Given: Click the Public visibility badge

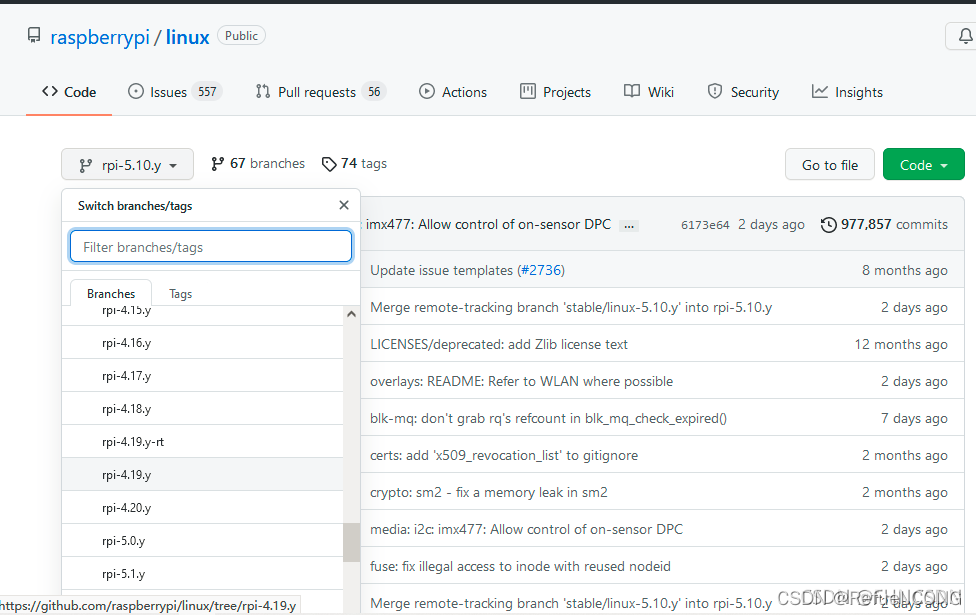Looking at the screenshot, I should point(242,35).
